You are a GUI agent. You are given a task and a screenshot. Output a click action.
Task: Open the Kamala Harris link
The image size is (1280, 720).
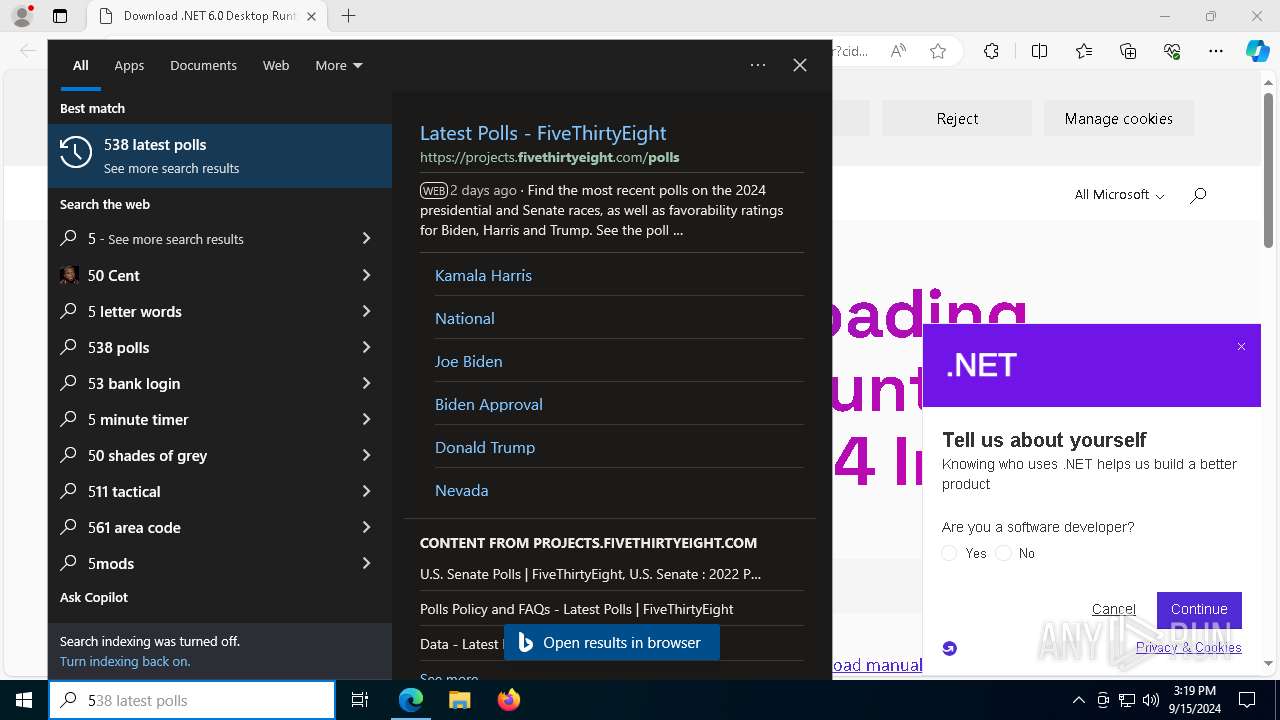tap(483, 275)
